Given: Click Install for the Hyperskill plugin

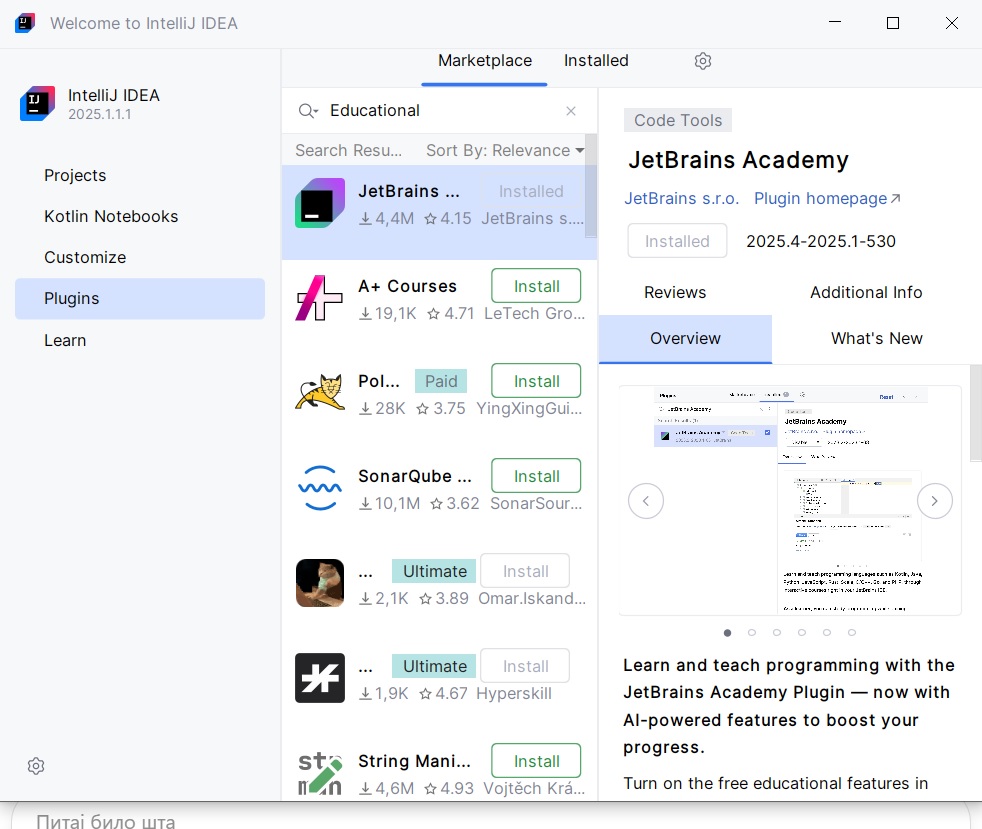Looking at the screenshot, I should [x=525, y=666].
